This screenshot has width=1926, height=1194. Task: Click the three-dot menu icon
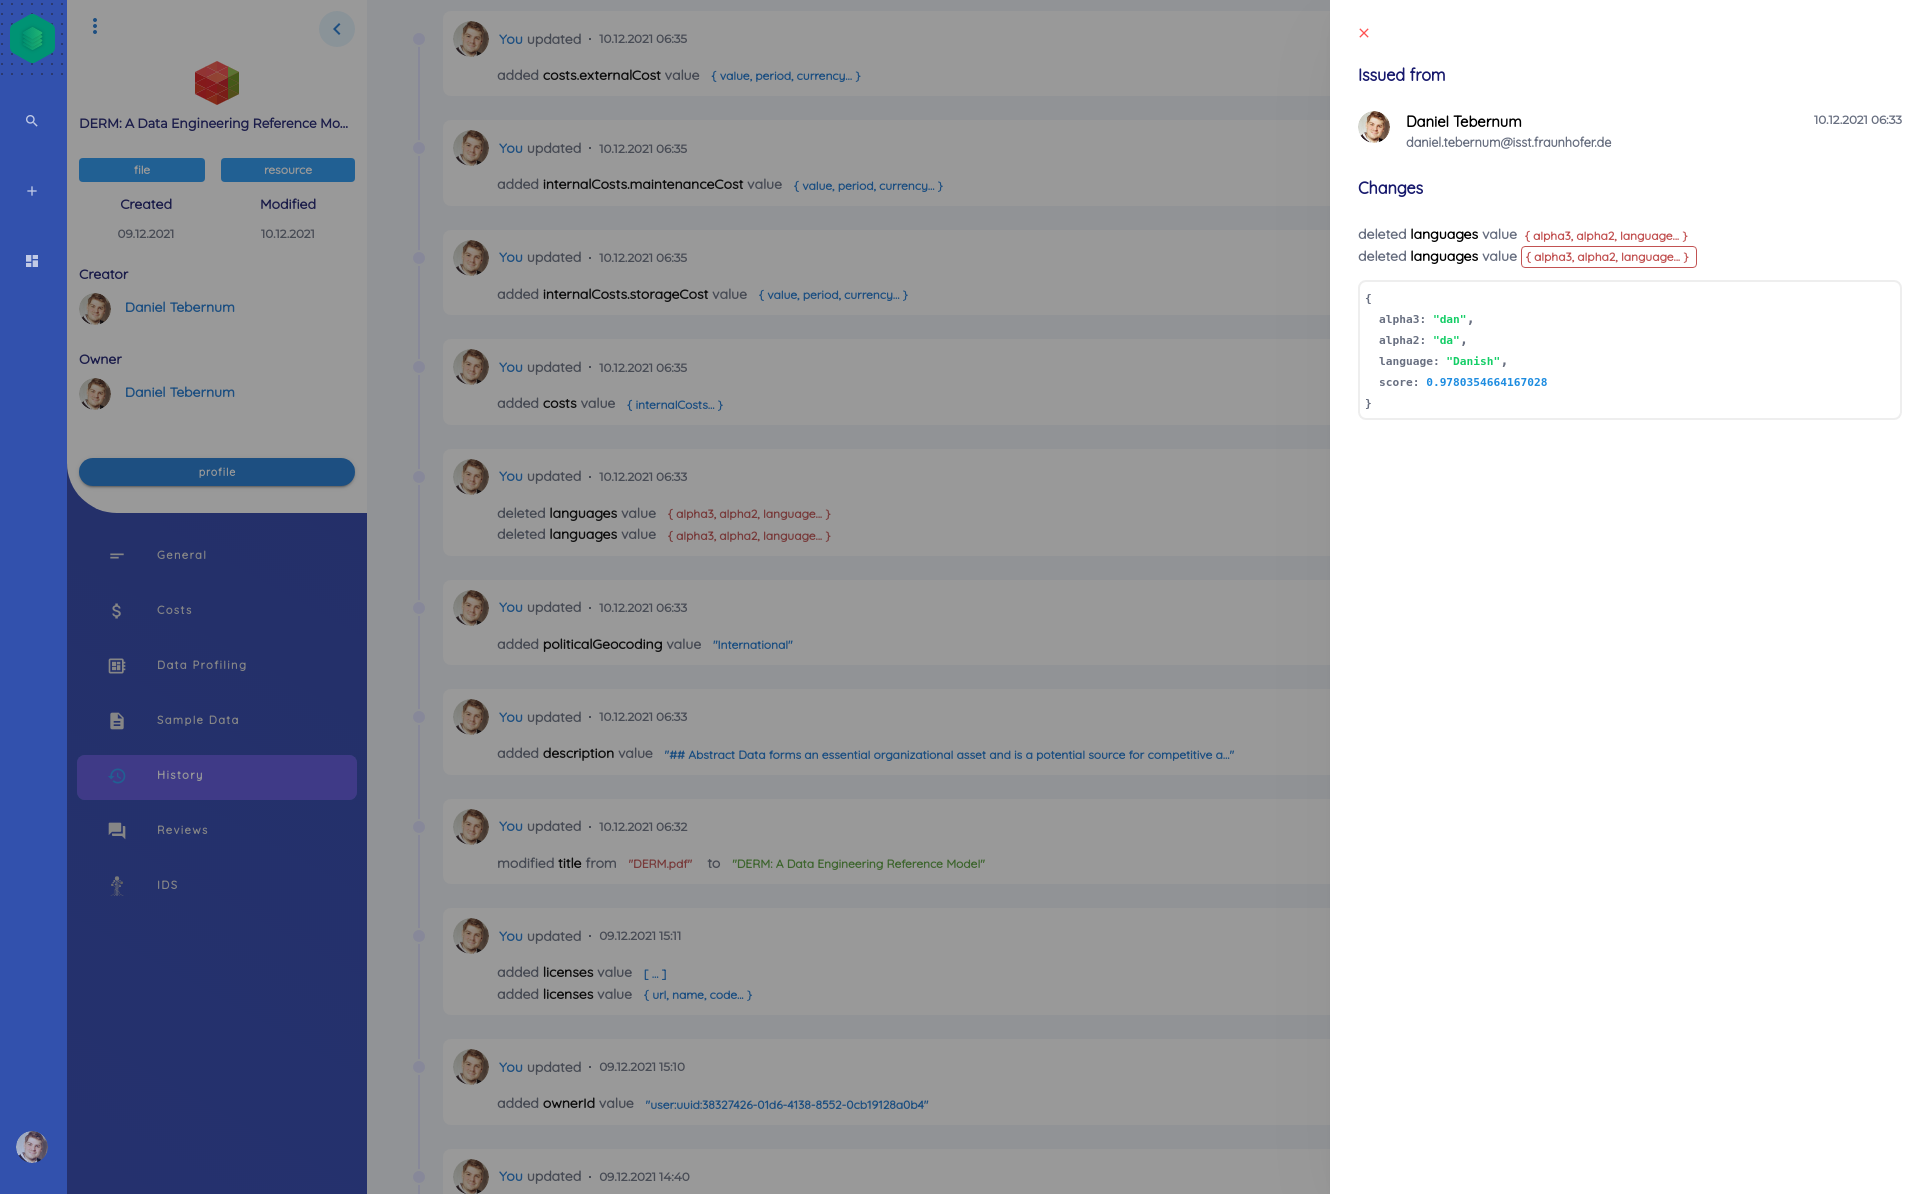pyautogui.click(x=94, y=23)
